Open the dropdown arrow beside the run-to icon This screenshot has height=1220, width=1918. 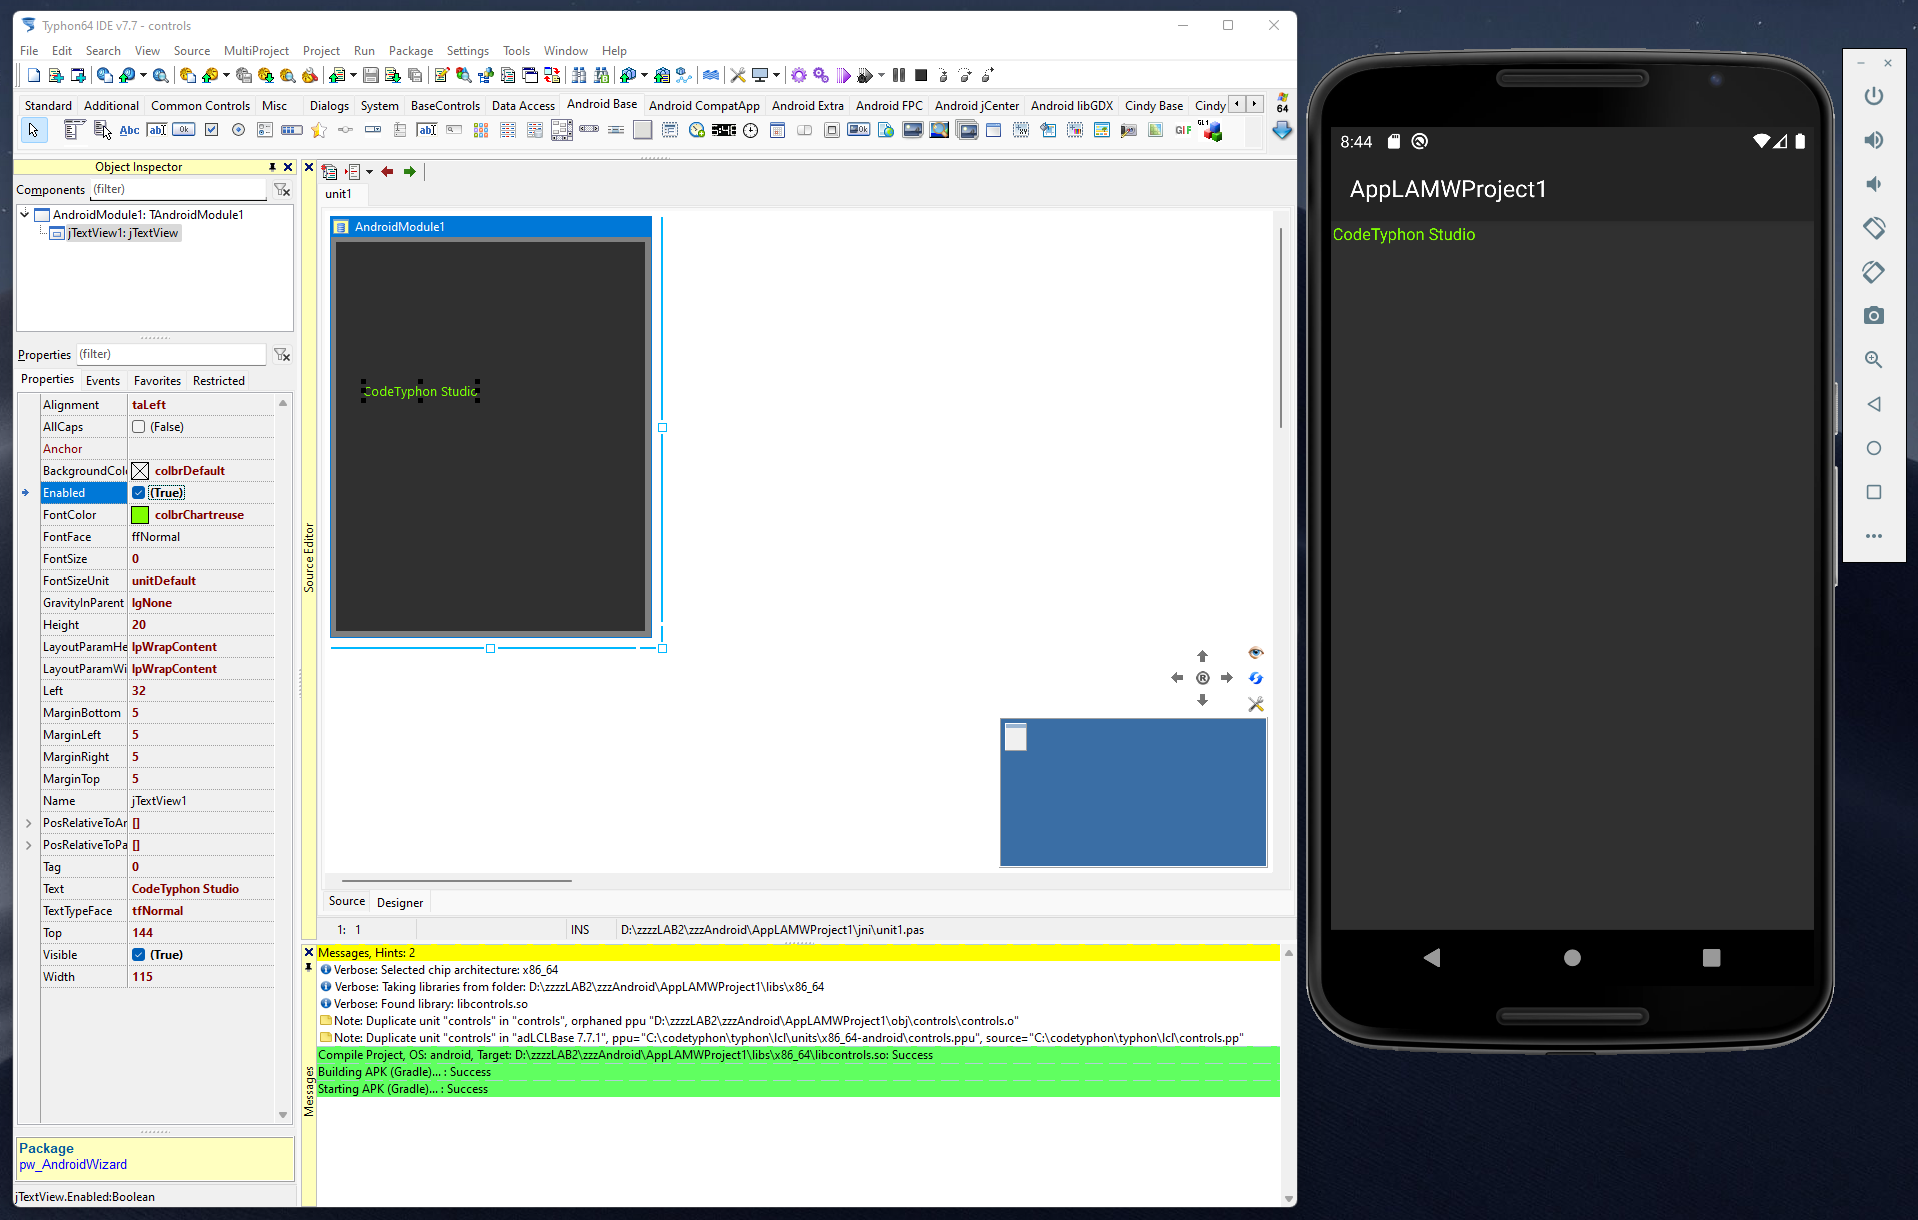(881, 75)
